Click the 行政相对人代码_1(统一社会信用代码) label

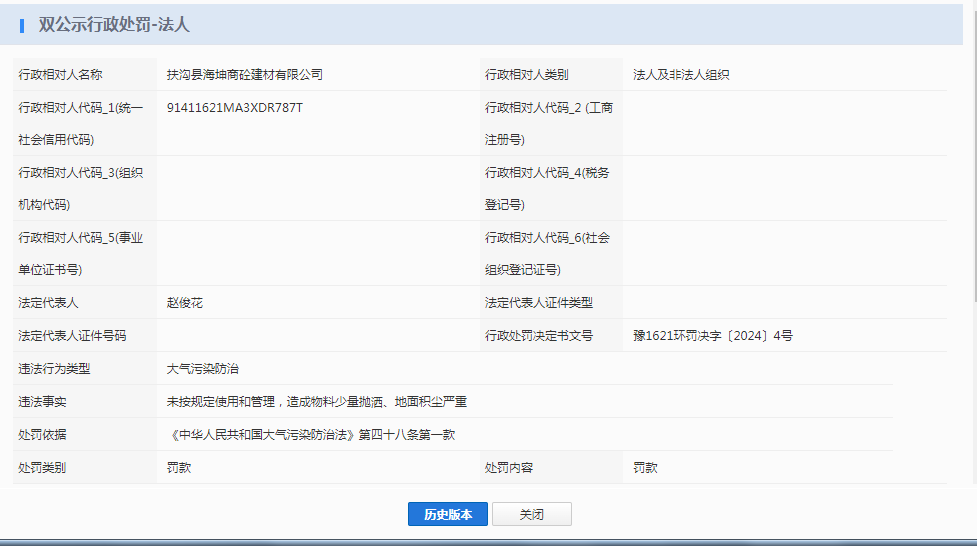(x=81, y=123)
